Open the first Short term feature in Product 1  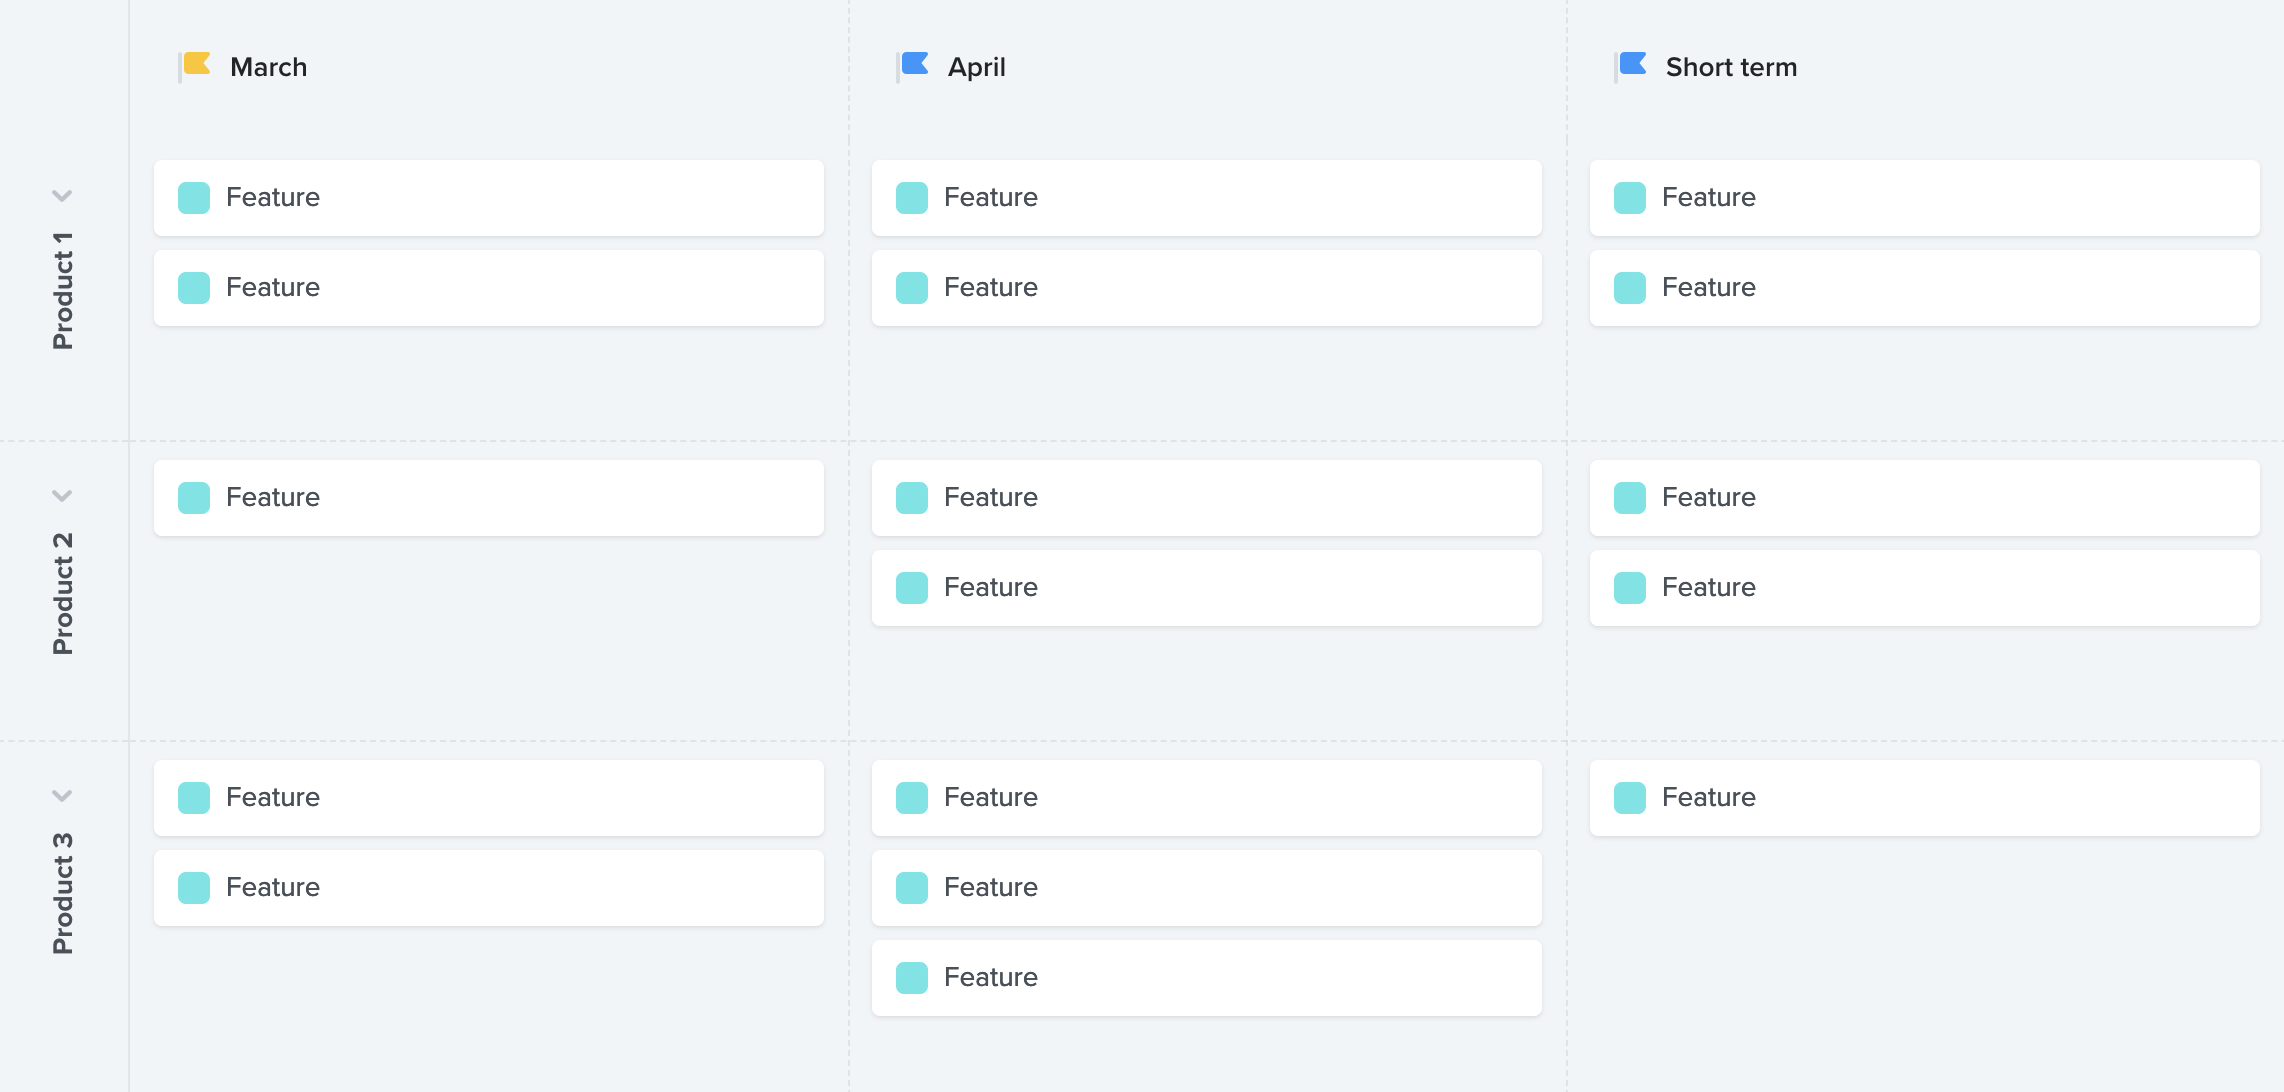point(1925,198)
